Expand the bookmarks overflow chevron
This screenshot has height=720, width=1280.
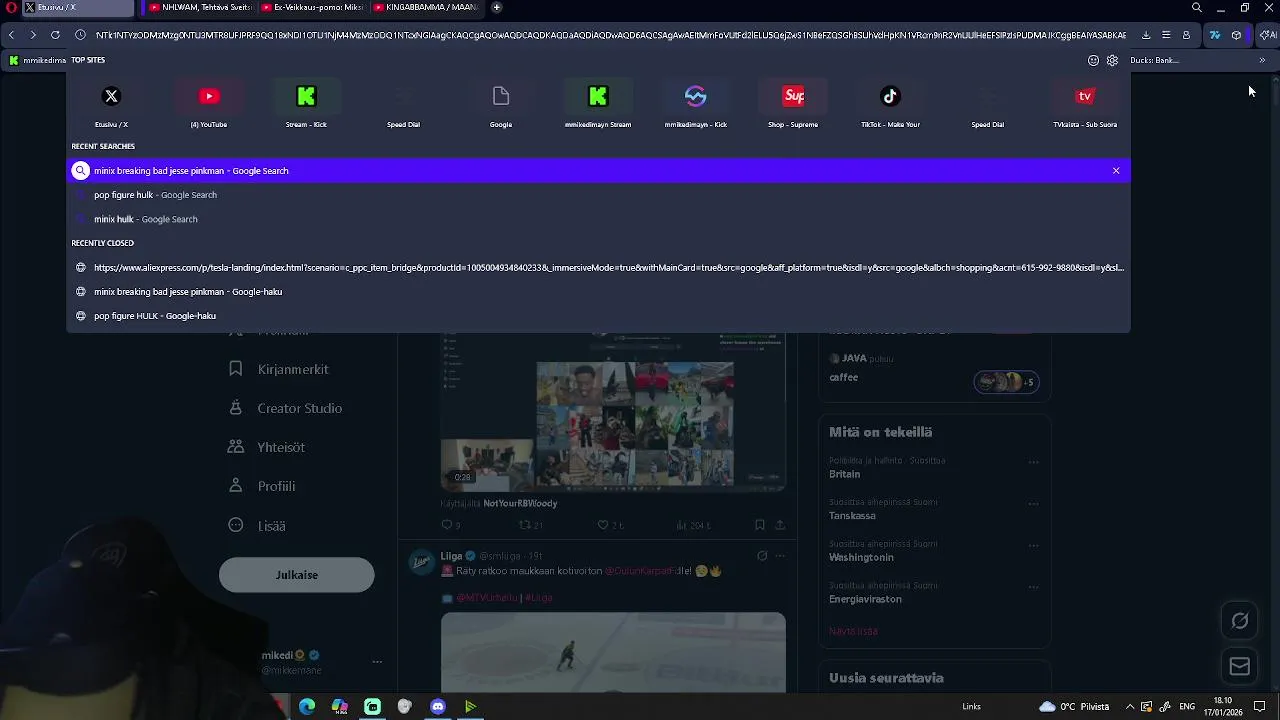click(1262, 60)
